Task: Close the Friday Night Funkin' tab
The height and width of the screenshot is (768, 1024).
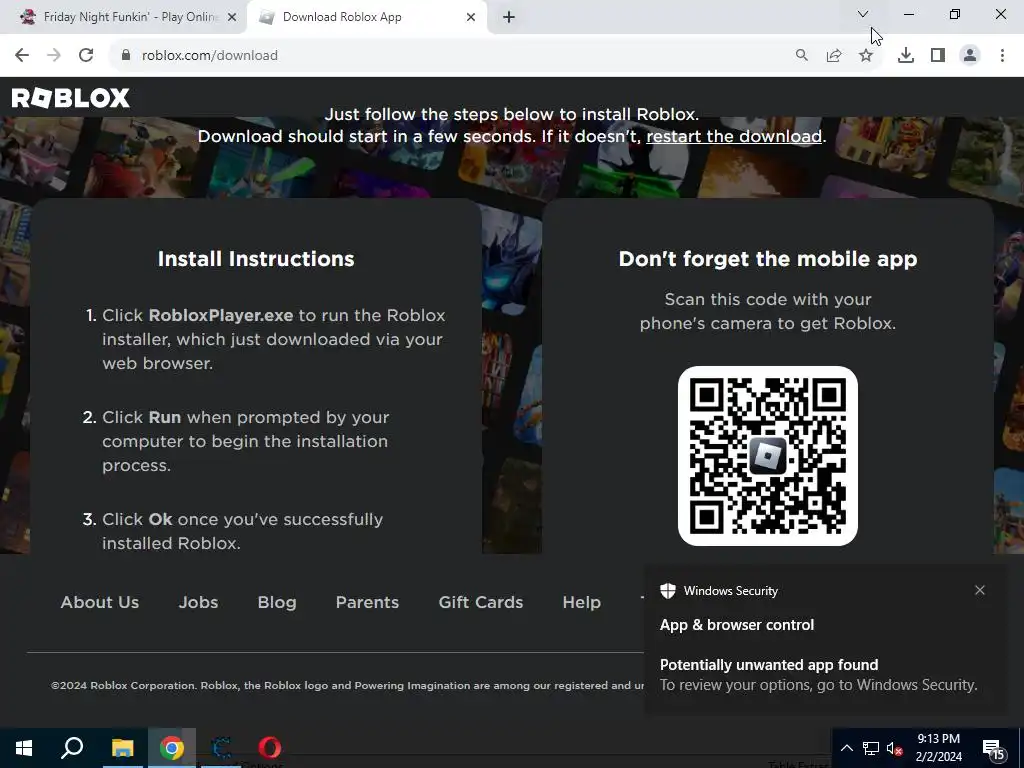Action: [x=232, y=17]
